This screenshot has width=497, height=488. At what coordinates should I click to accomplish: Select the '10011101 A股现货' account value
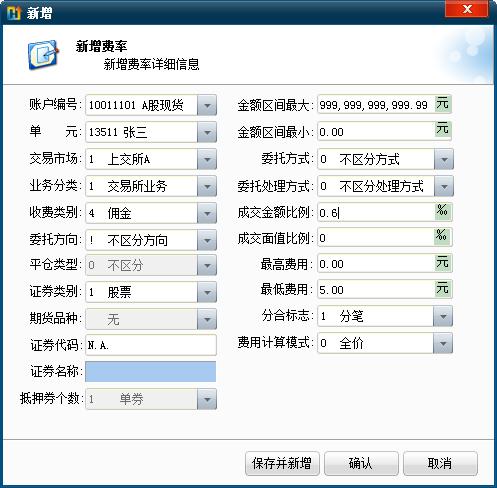tap(136, 105)
